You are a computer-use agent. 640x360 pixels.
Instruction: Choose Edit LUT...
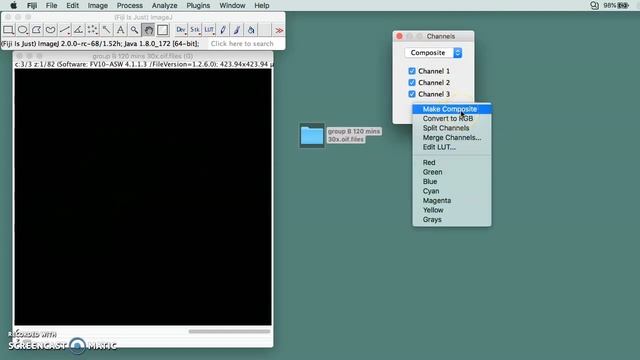pos(452,147)
